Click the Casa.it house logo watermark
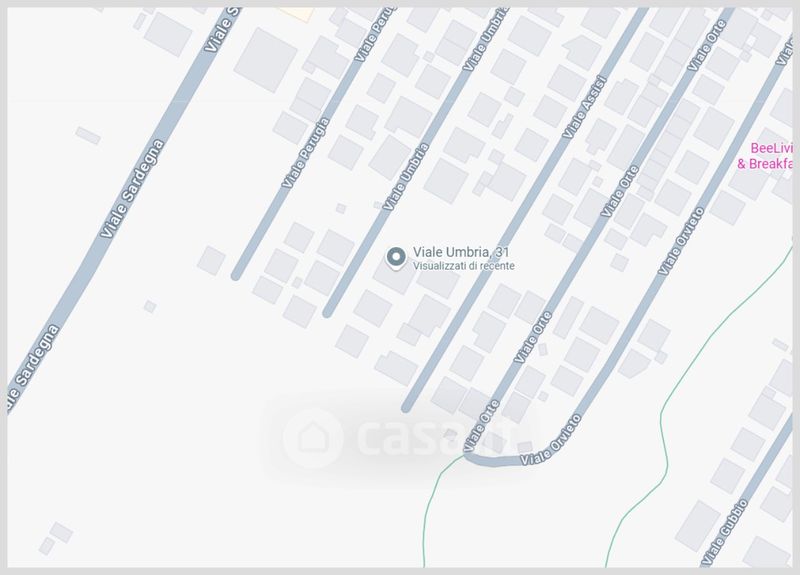 click(313, 438)
